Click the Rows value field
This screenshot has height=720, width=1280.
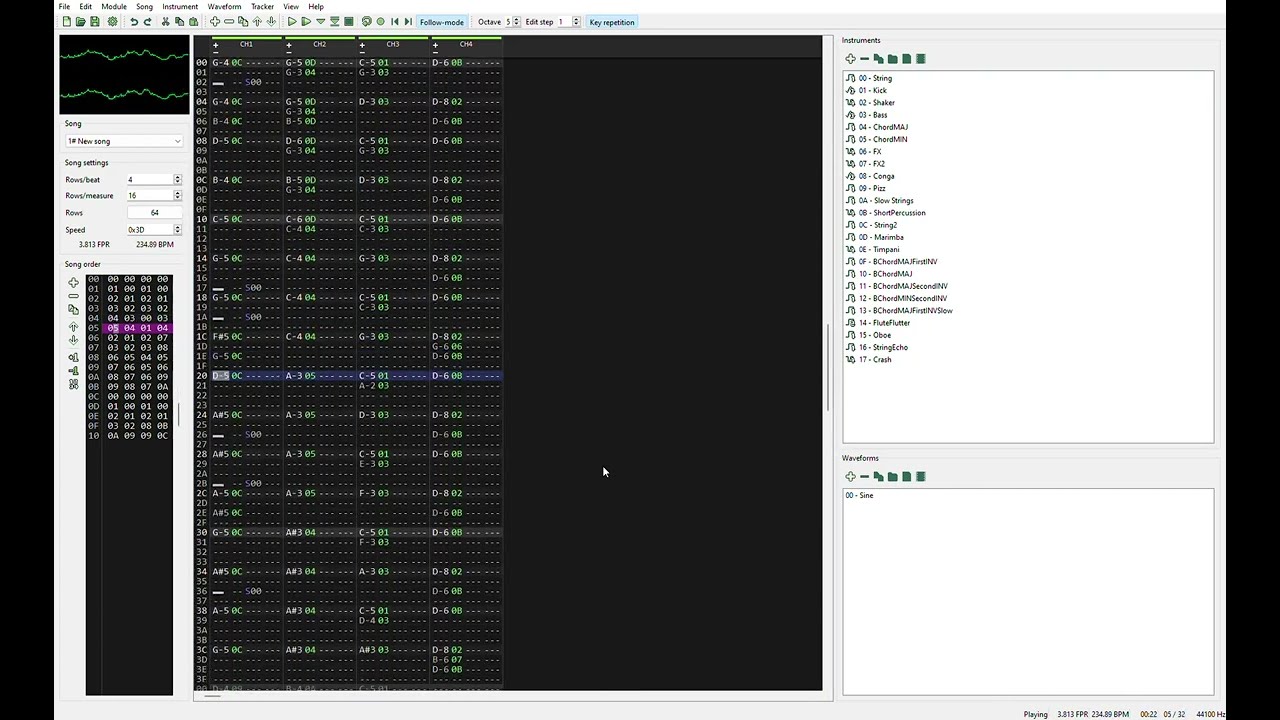pos(154,213)
